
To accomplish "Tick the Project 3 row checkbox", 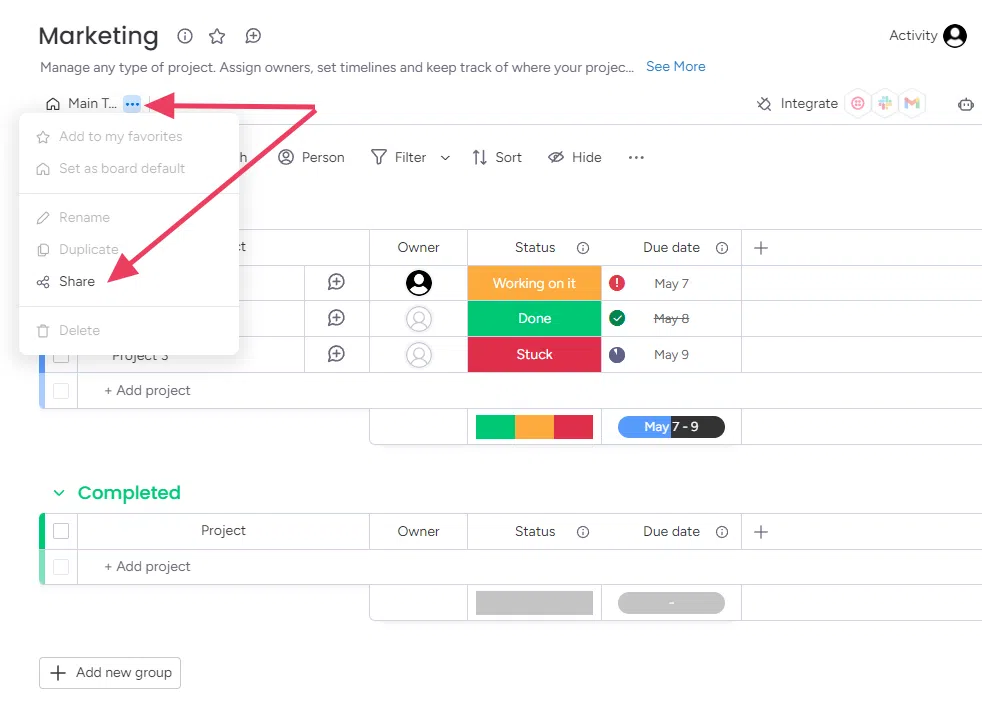I will coord(61,355).
